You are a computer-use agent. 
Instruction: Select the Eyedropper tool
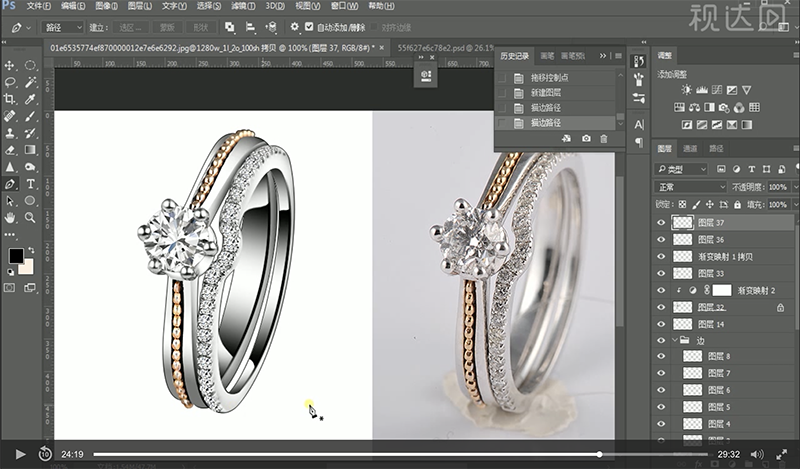30,99
